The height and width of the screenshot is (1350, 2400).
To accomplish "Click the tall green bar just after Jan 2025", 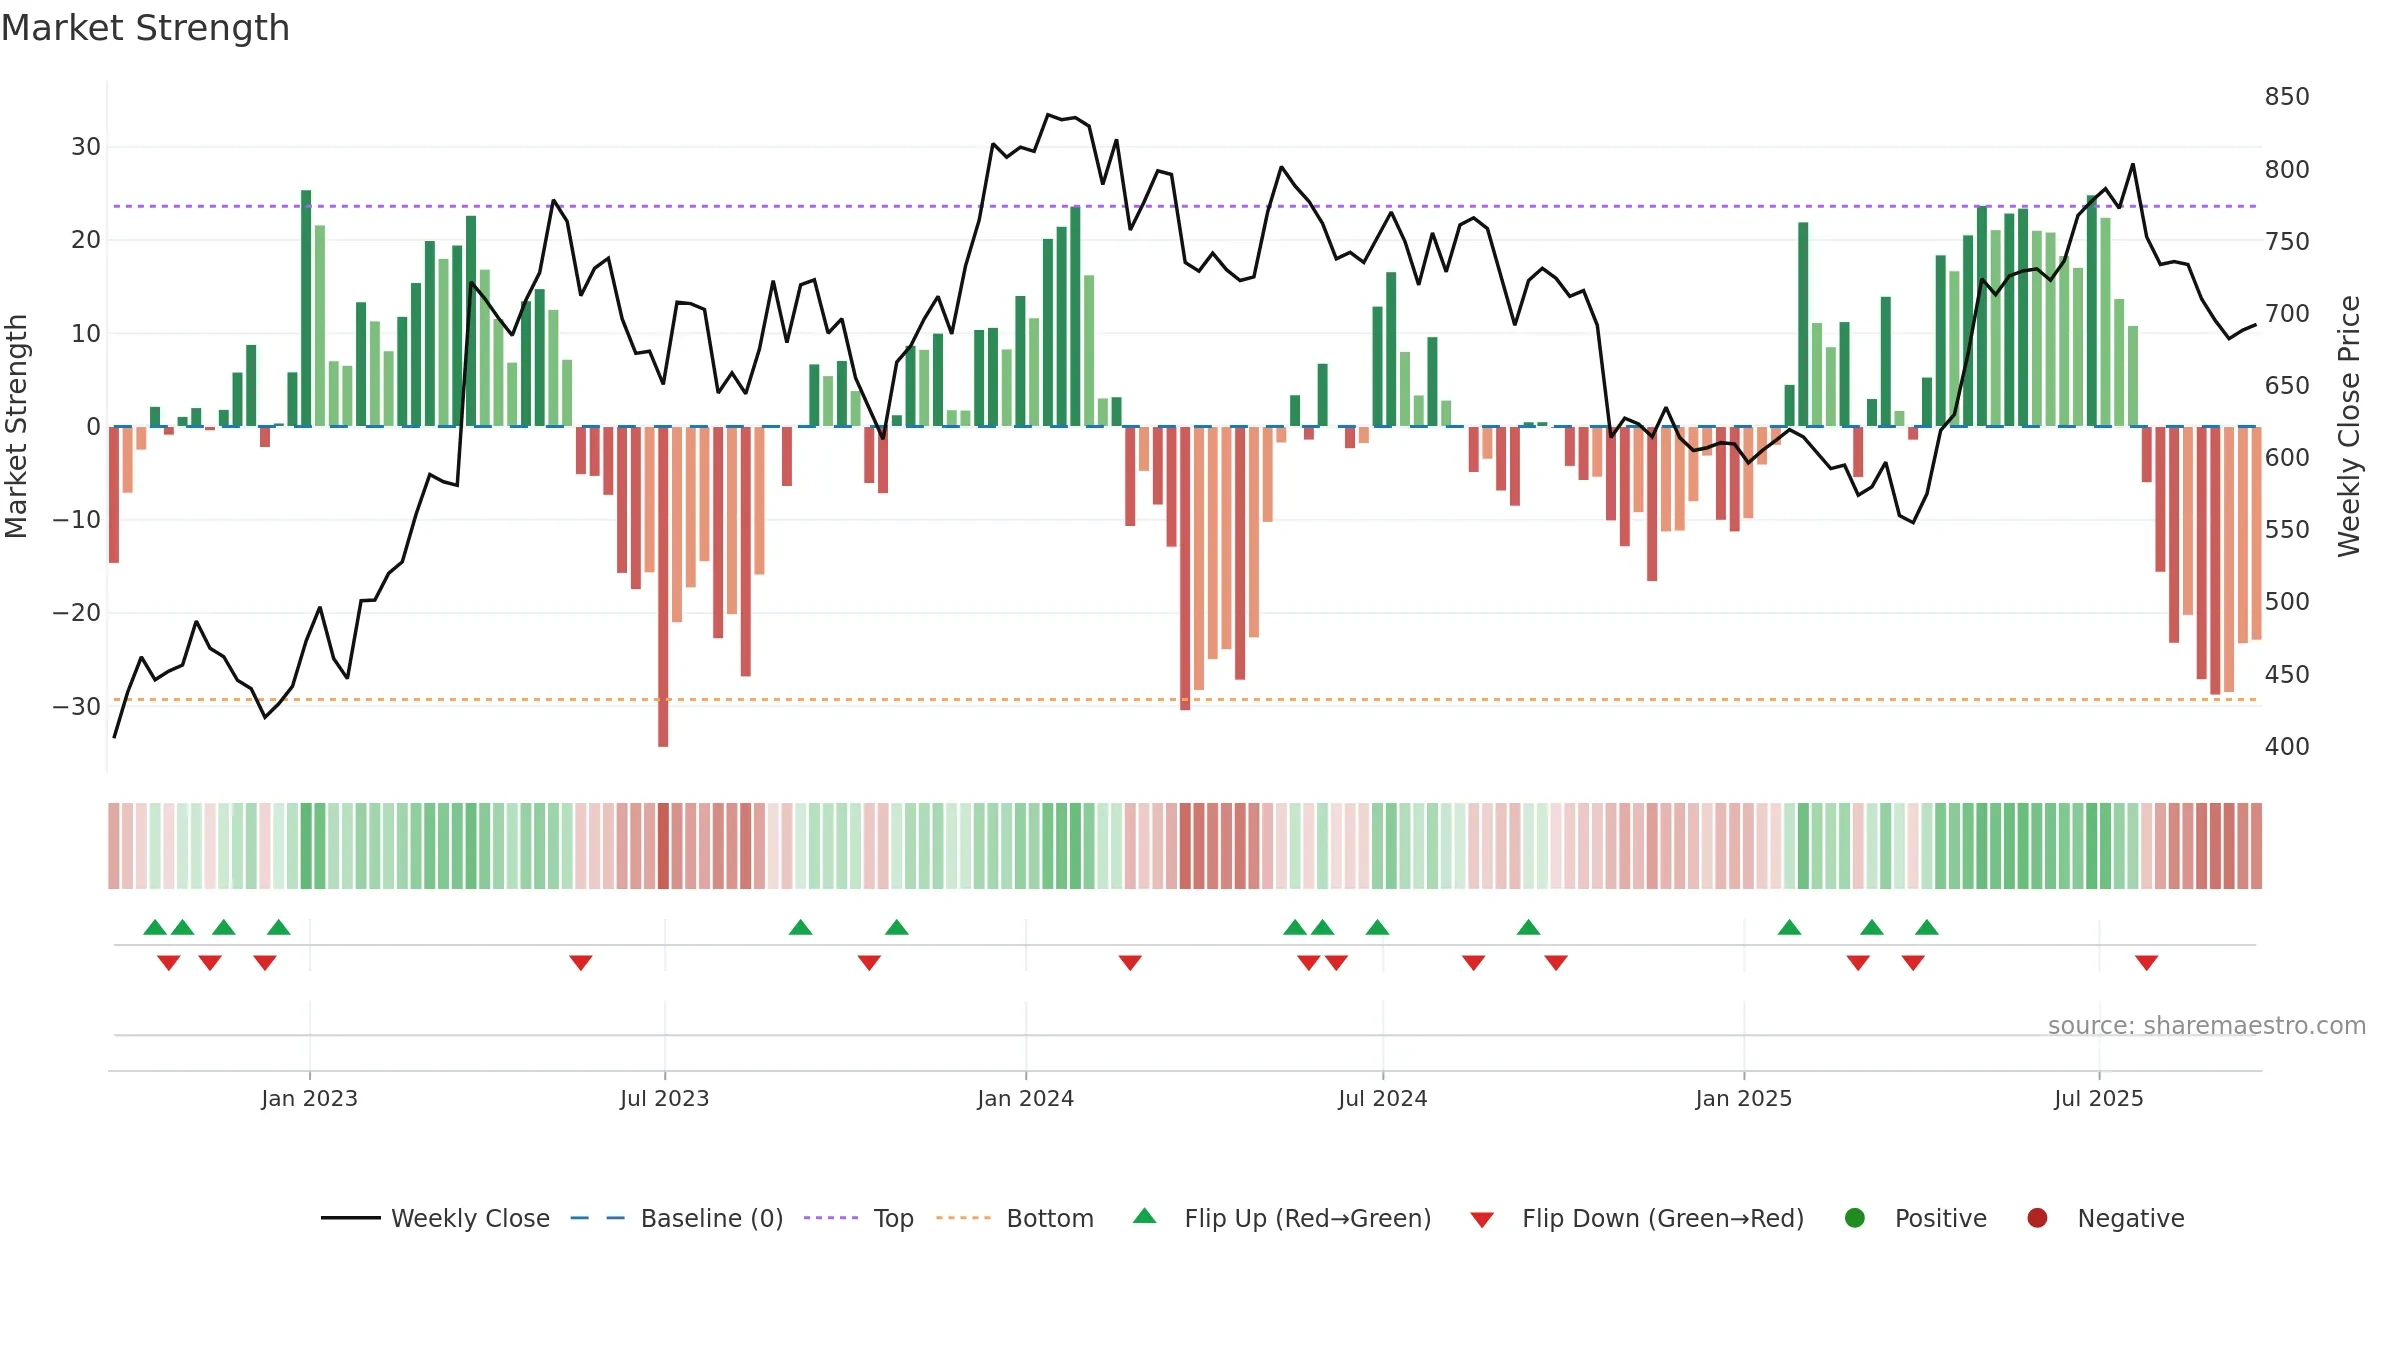I will point(1803,324).
